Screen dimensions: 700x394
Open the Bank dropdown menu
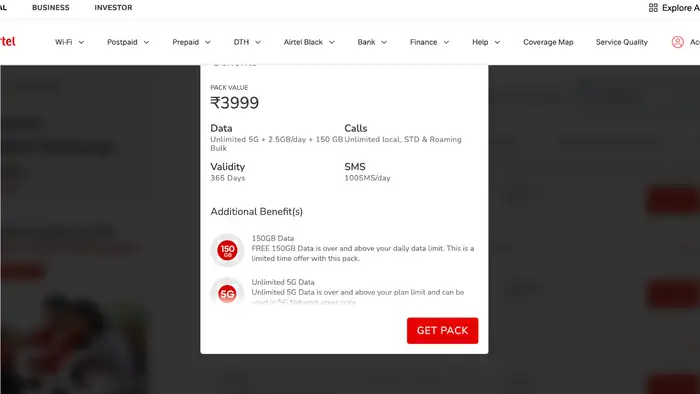tap(372, 42)
